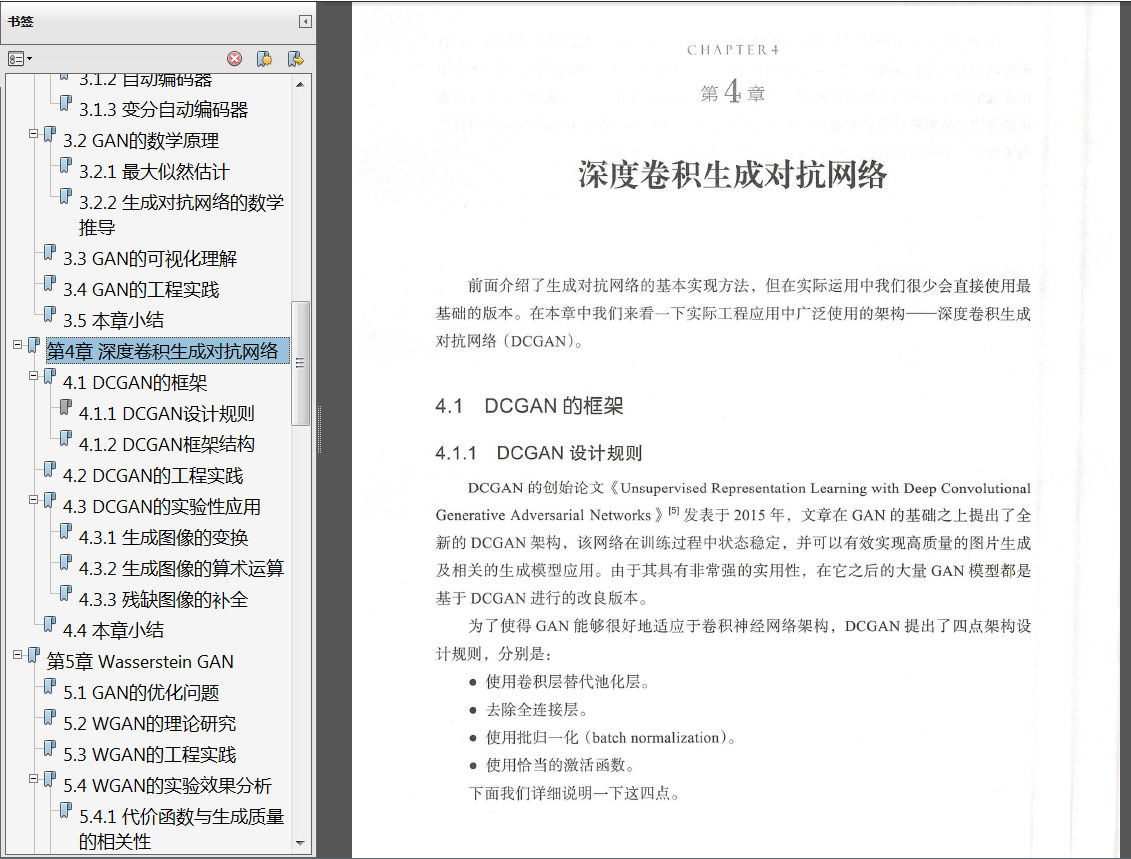The image size is (1131, 859).
Task: Click the bullet text 使用卷积层替代池化层
Action: tap(568, 682)
